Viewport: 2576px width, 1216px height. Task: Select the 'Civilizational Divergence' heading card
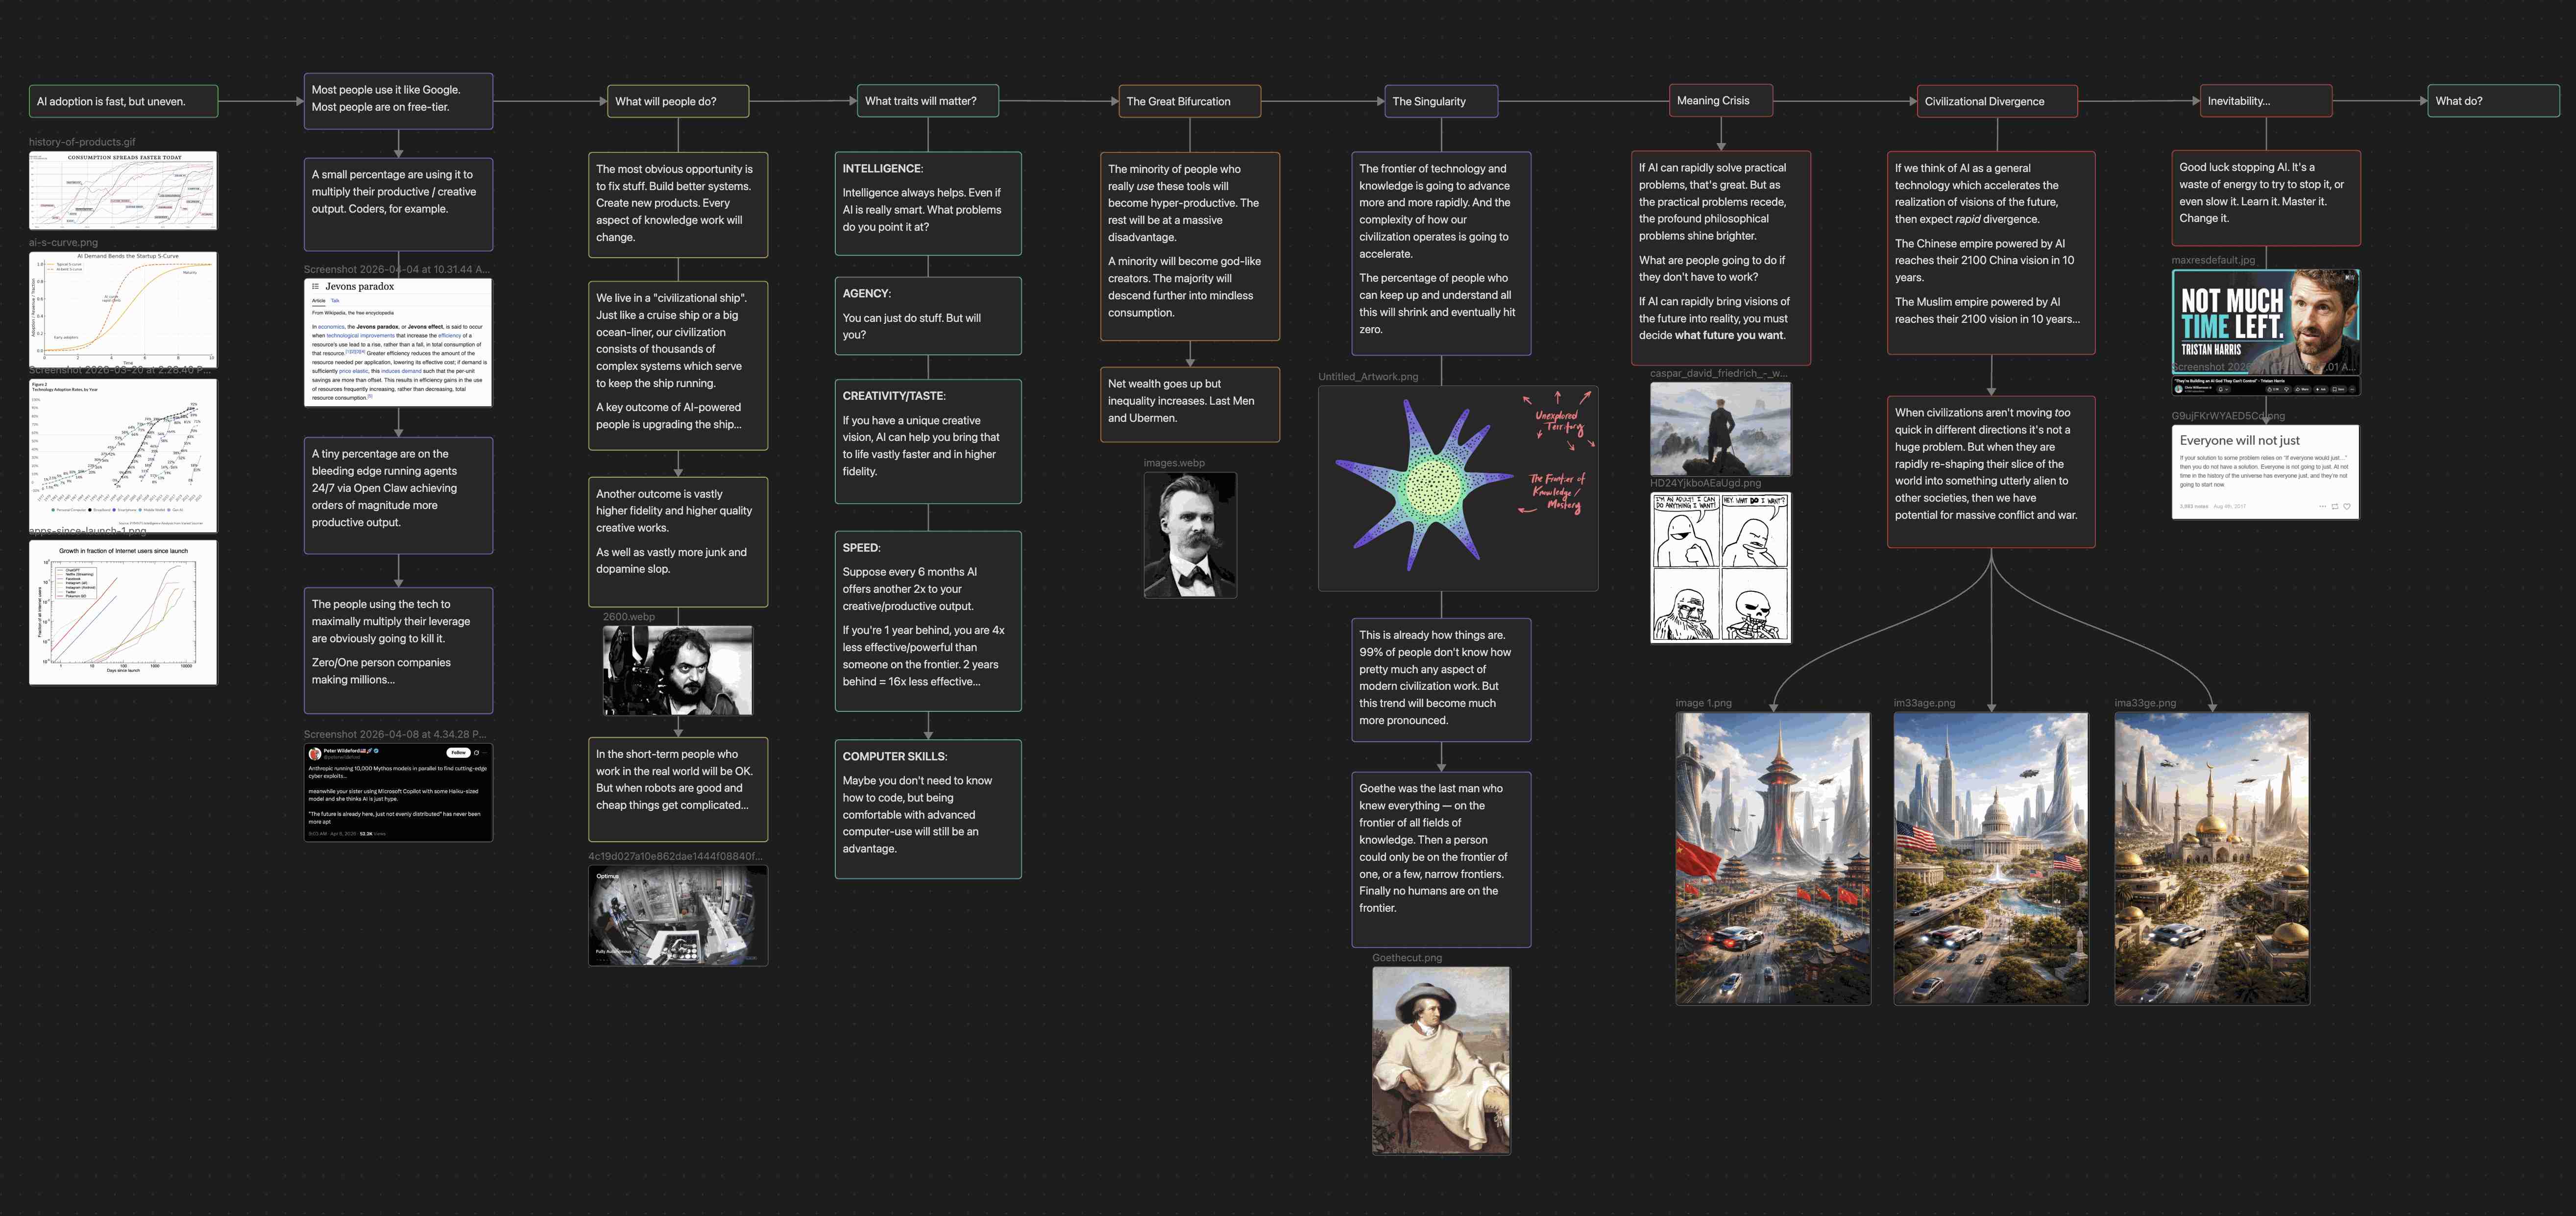(1997, 101)
